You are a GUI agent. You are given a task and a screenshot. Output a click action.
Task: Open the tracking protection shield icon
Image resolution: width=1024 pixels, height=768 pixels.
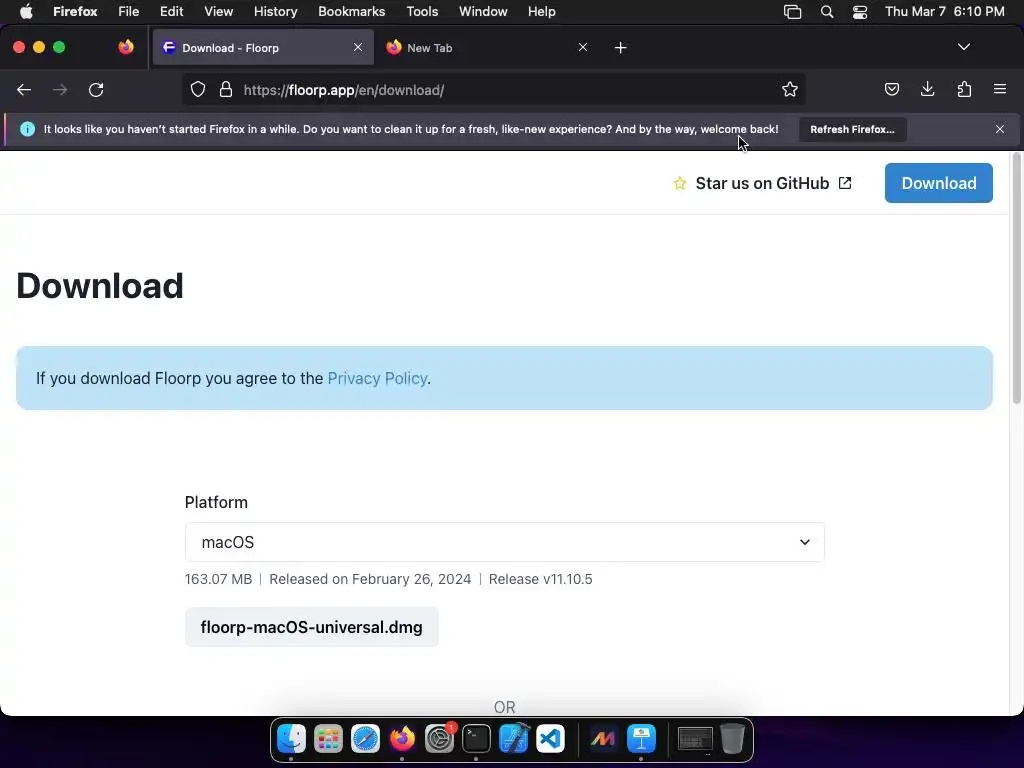(x=198, y=90)
